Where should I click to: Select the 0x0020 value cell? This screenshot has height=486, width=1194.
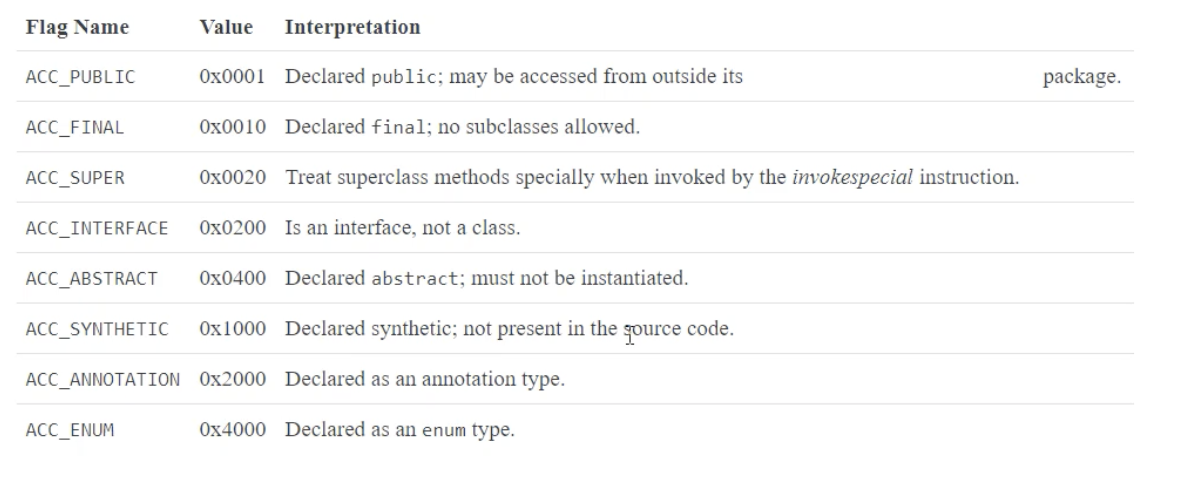tap(232, 178)
